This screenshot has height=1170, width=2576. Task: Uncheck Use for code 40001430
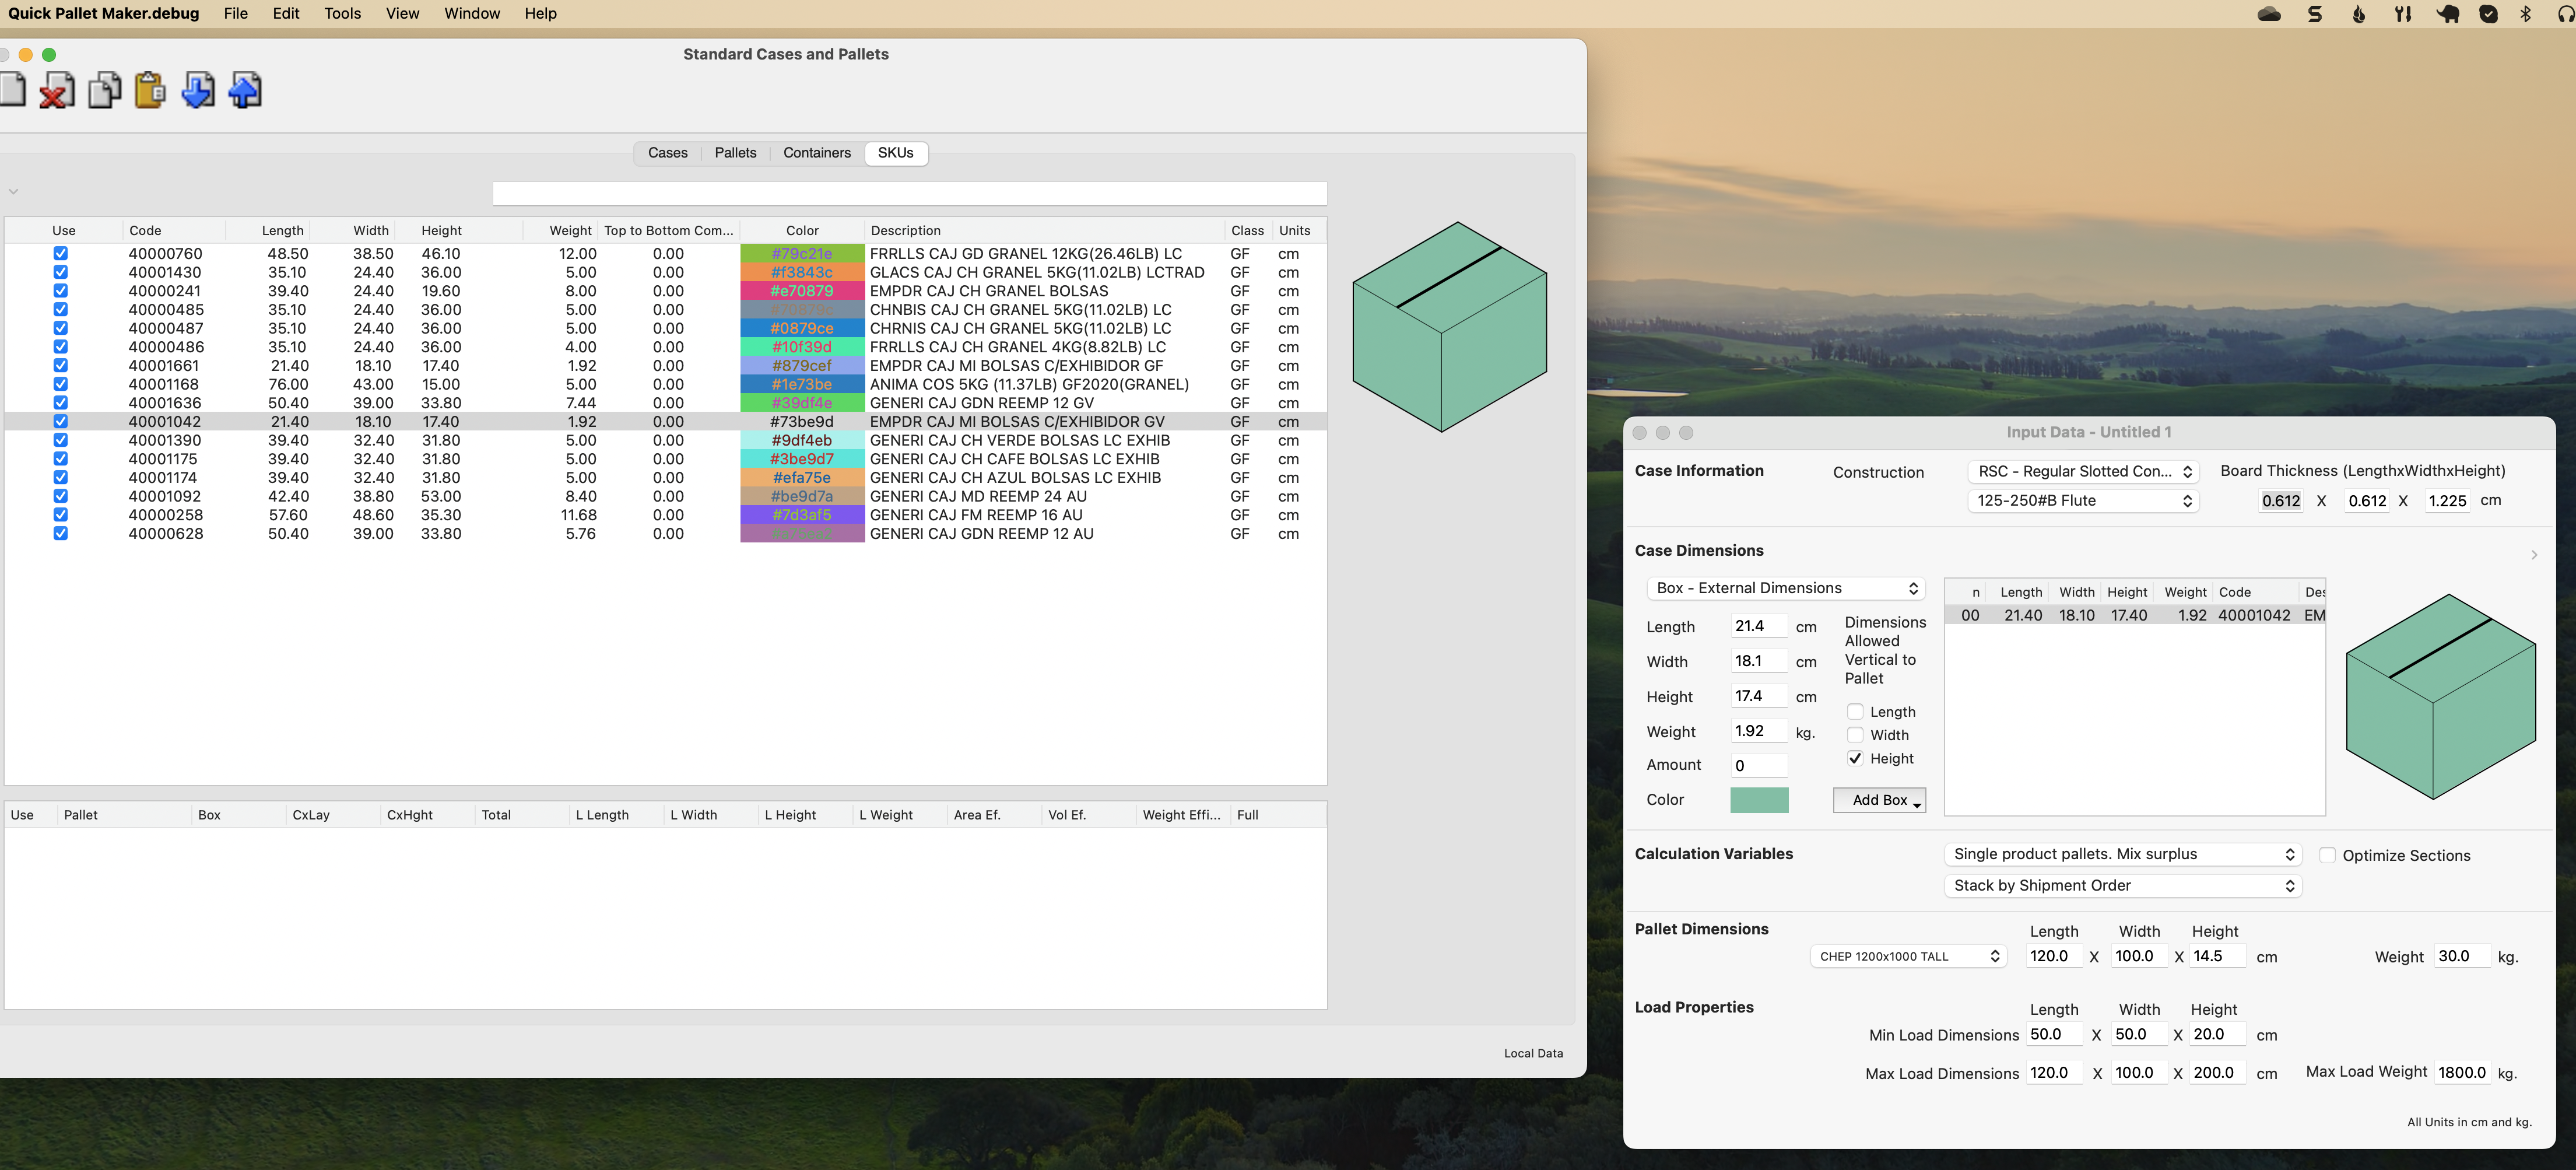(61, 272)
